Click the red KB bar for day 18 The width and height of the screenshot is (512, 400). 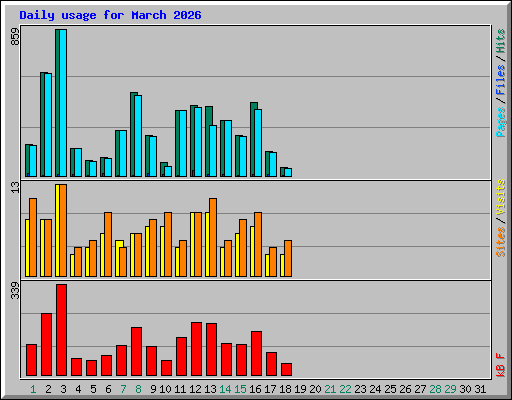tap(287, 370)
